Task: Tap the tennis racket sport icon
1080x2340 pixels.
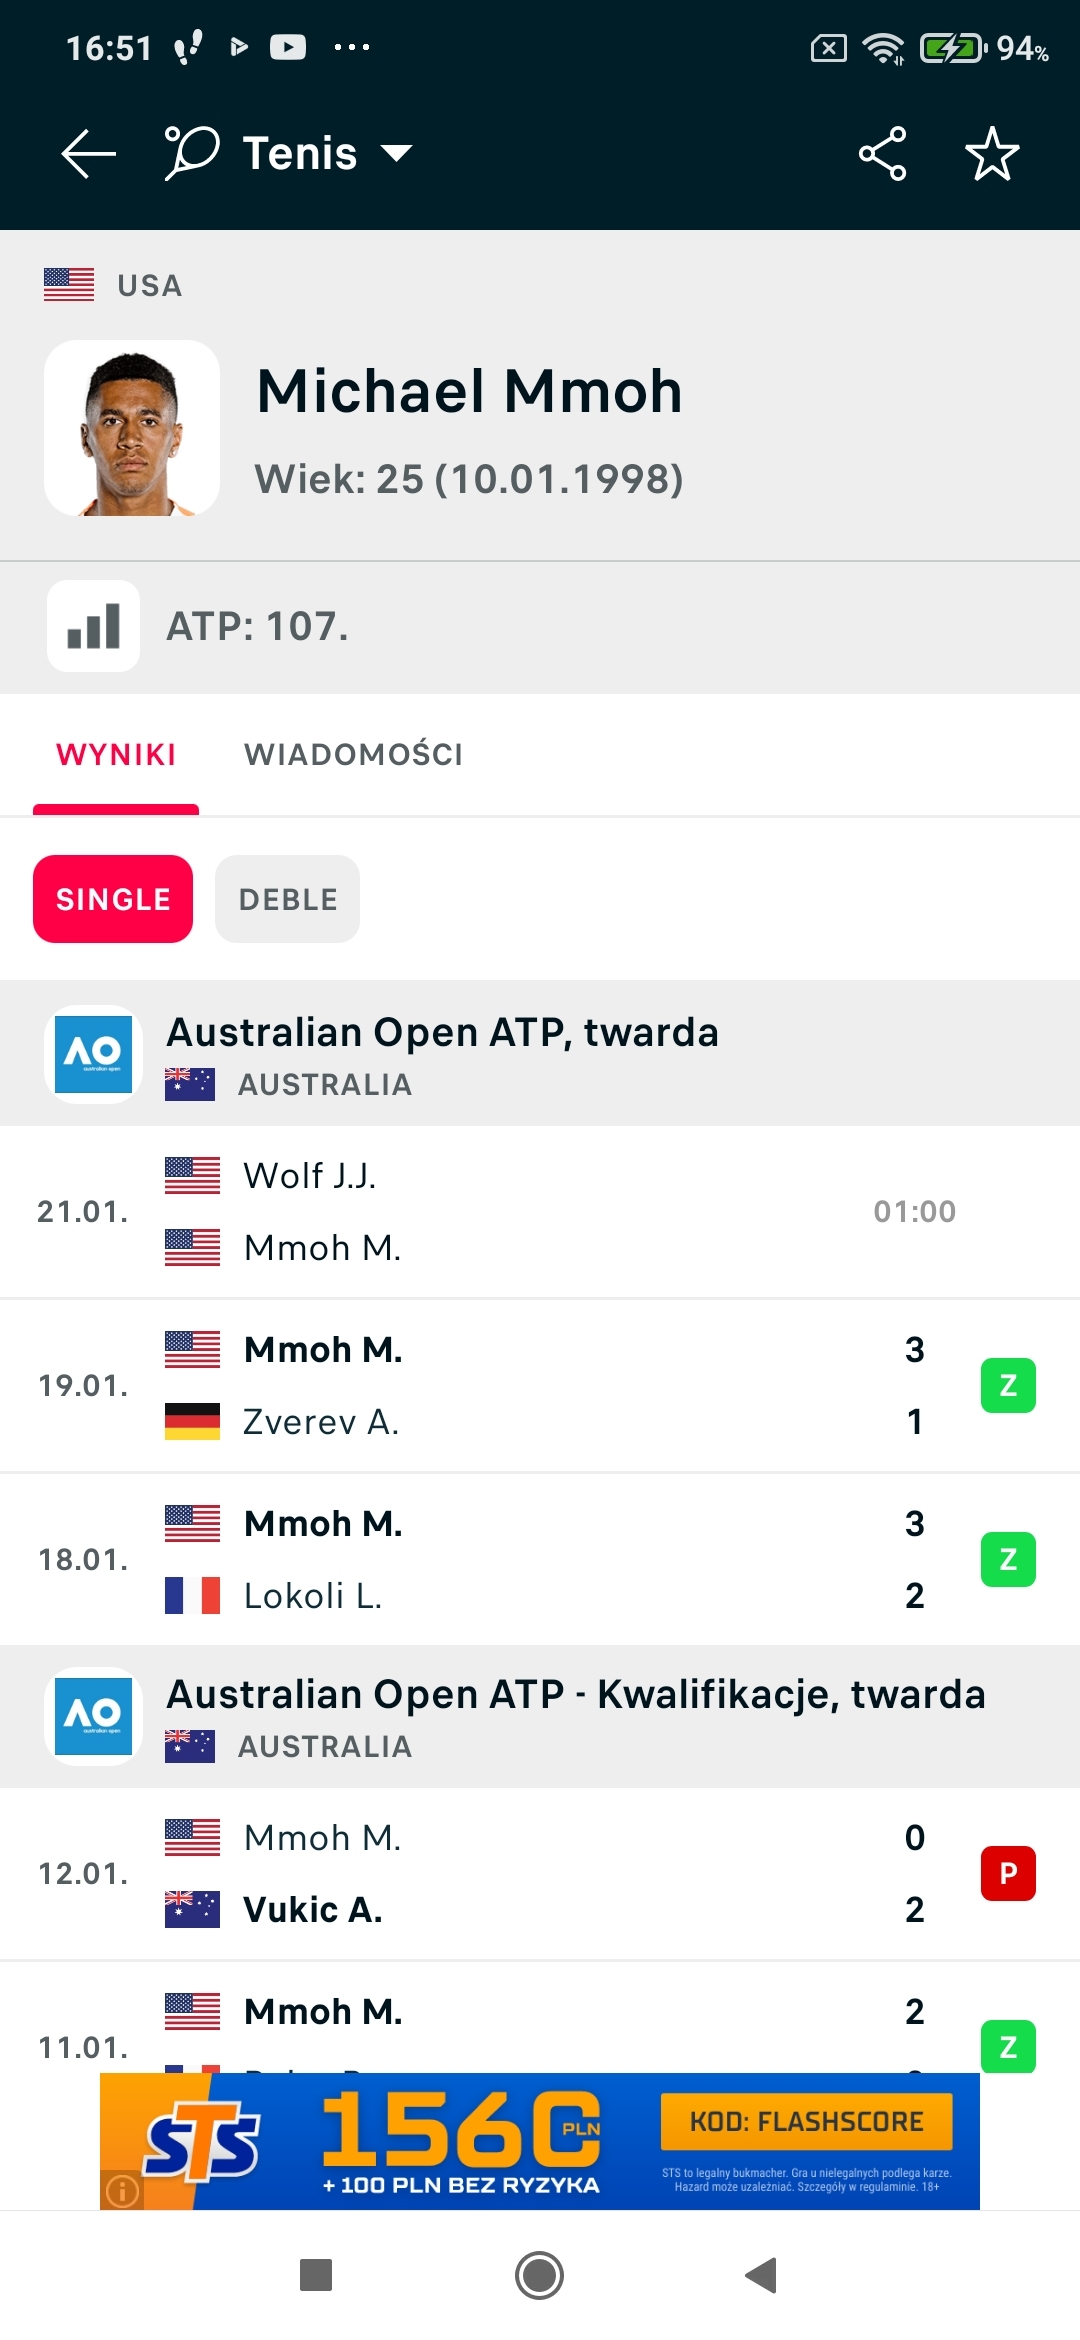Action: [x=191, y=153]
